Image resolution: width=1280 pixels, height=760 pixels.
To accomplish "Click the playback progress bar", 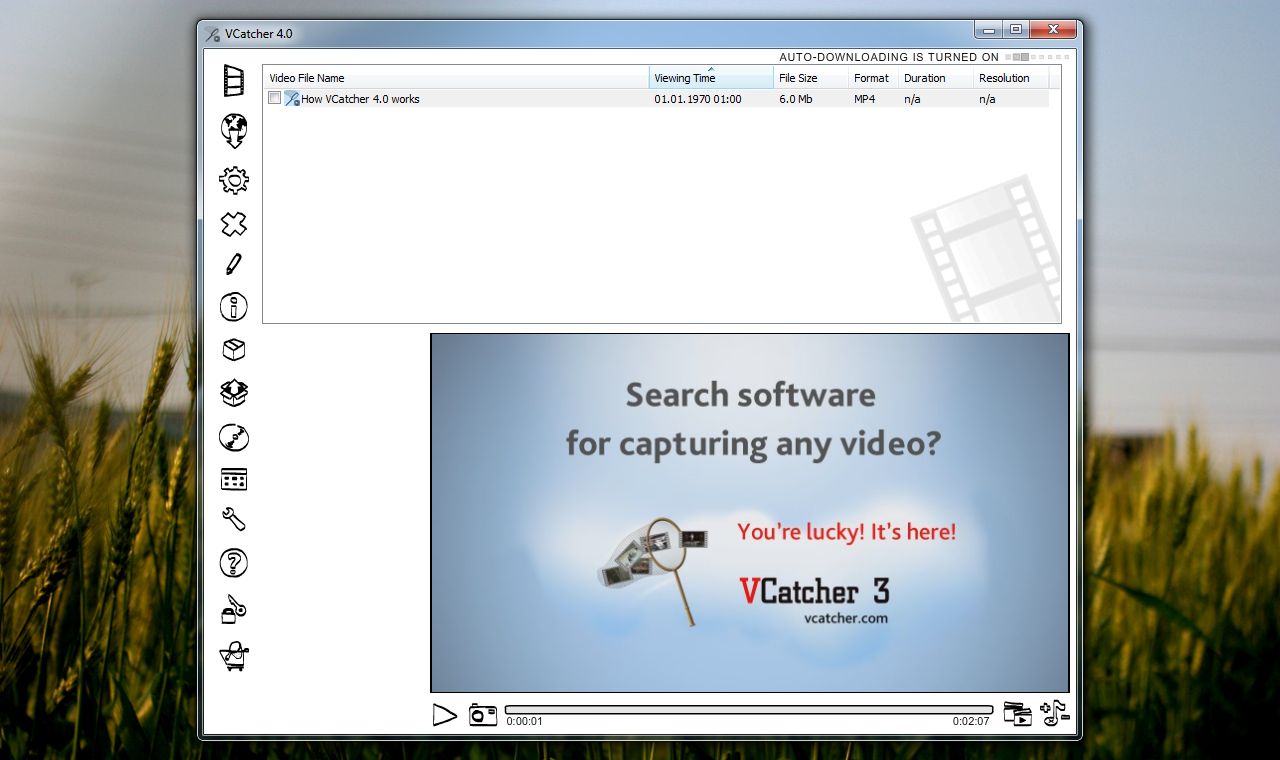I will [749, 709].
